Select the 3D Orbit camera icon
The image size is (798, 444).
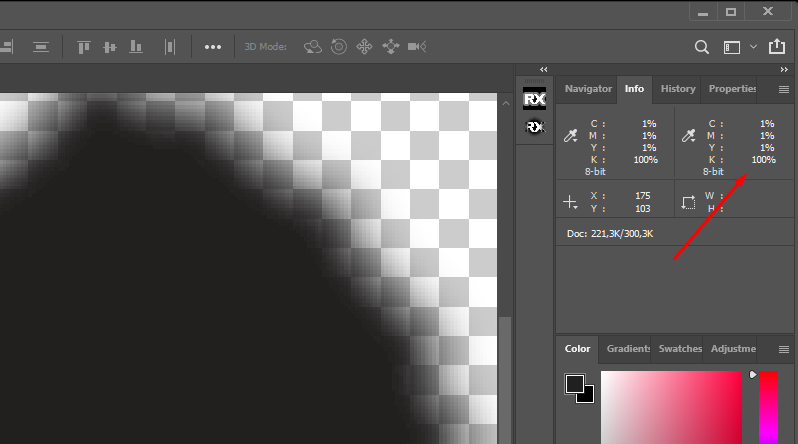coord(312,47)
